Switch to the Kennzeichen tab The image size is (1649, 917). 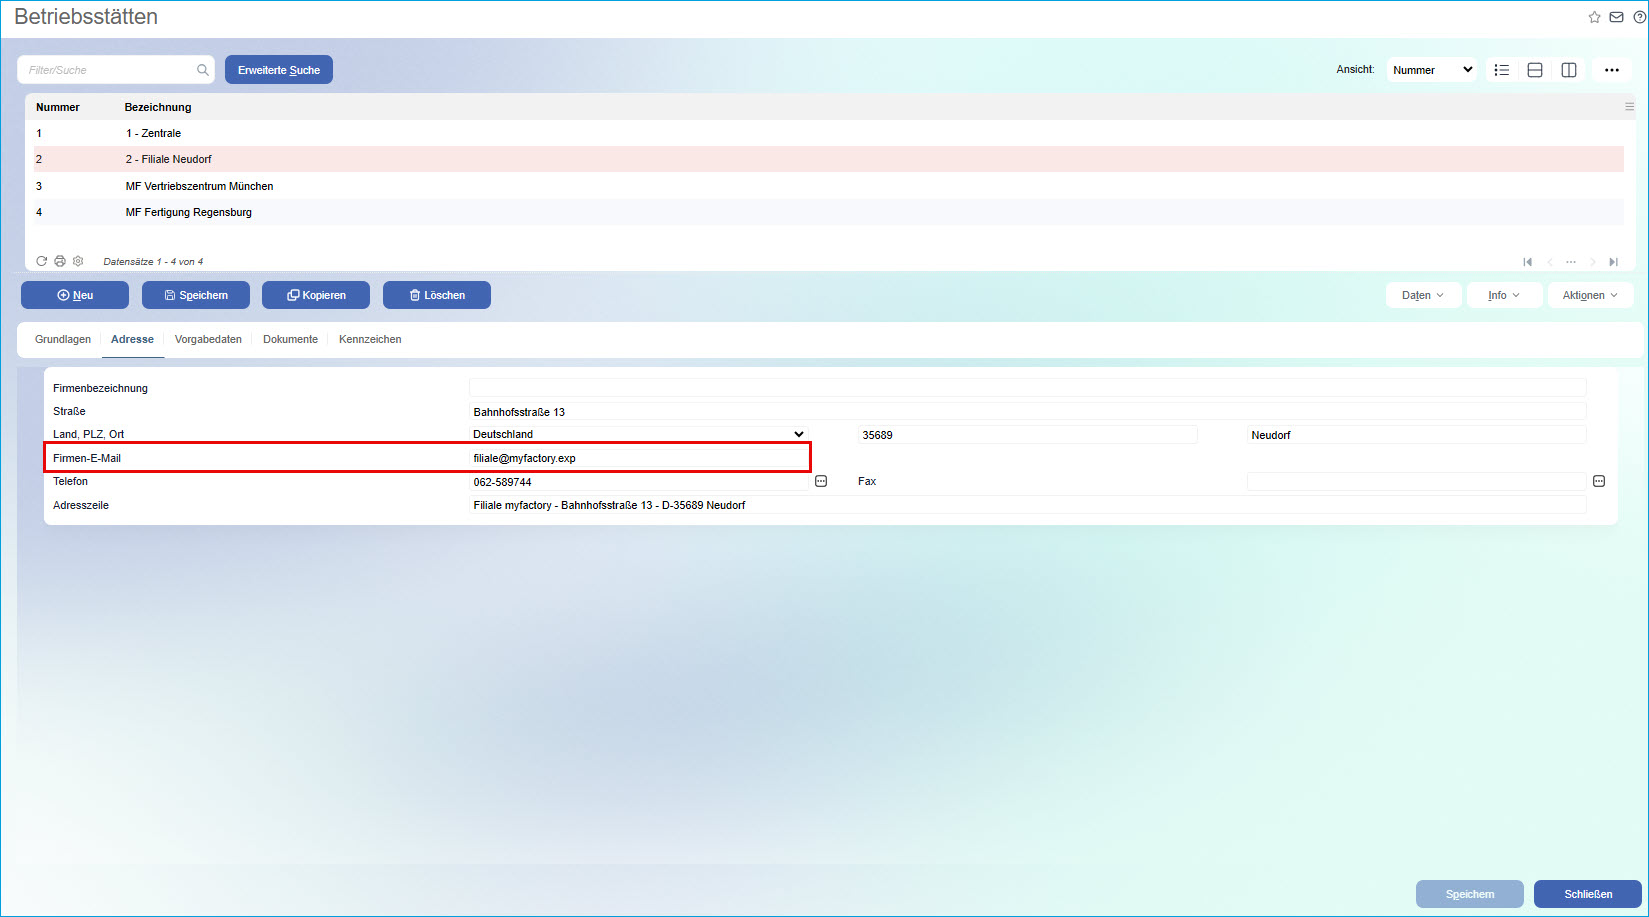[370, 339]
